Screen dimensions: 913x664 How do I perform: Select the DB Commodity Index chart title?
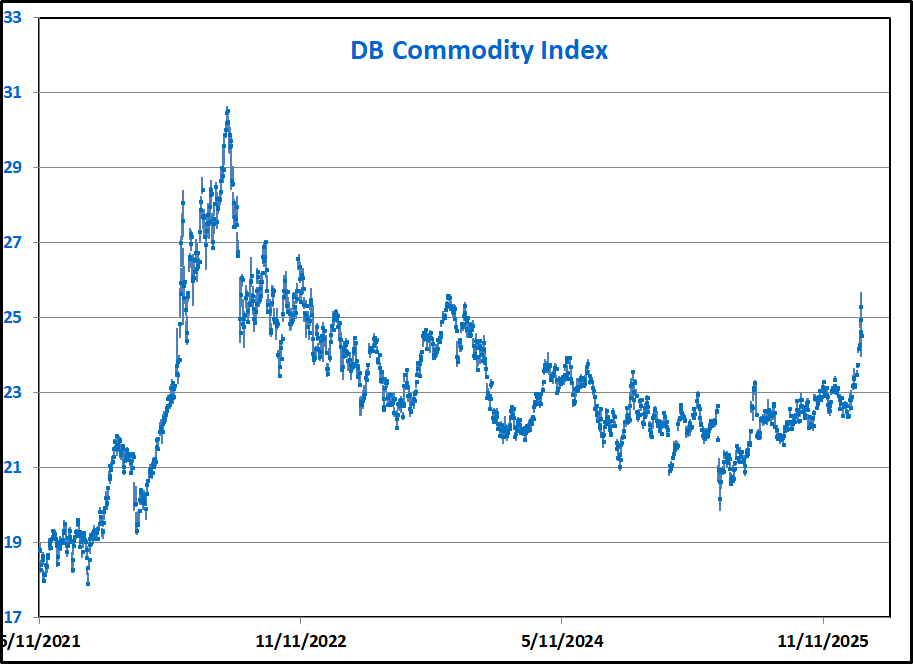click(479, 50)
